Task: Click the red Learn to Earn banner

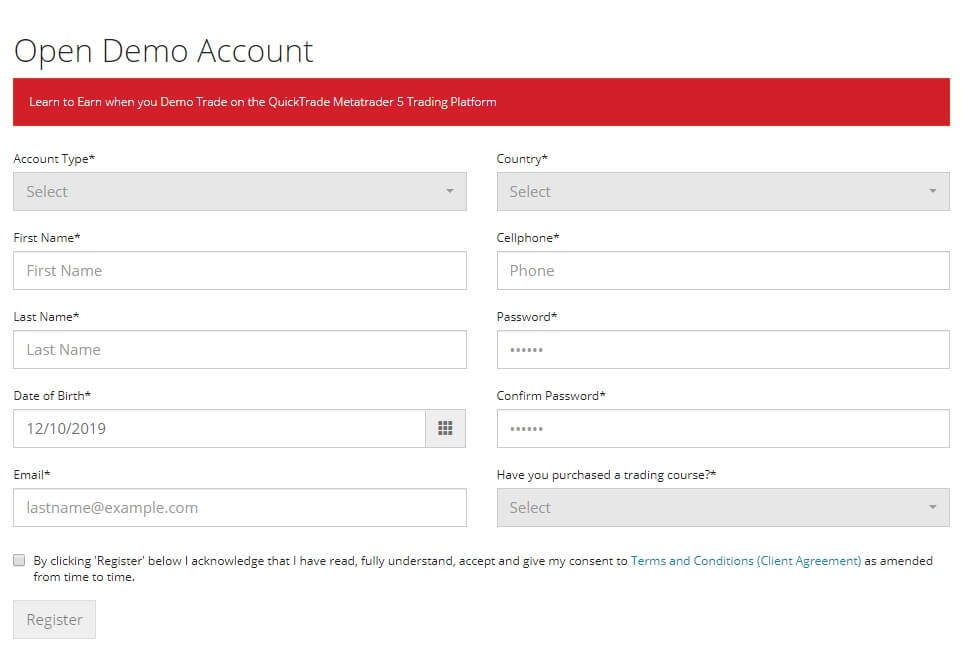Action: [482, 102]
